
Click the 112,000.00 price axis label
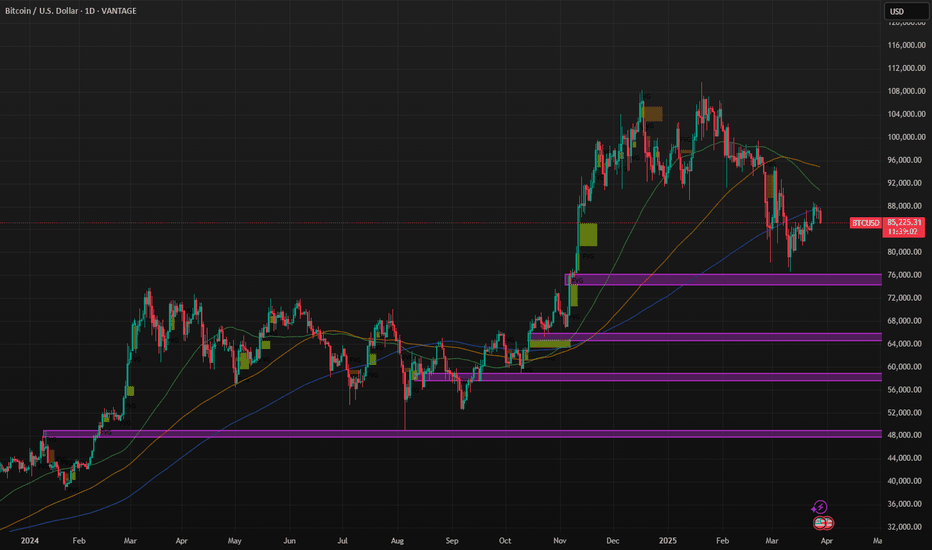tap(906, 68)
